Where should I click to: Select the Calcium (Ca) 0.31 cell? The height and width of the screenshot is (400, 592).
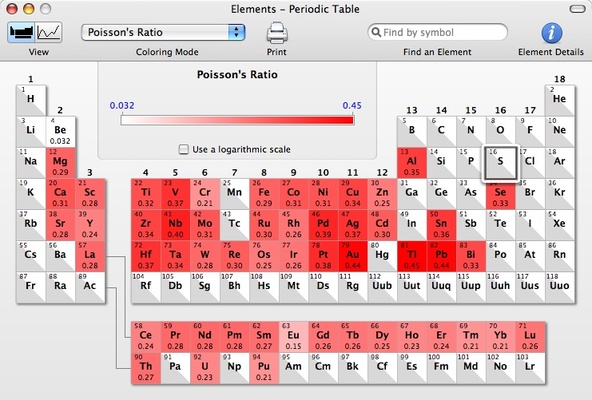pos(60,194)
